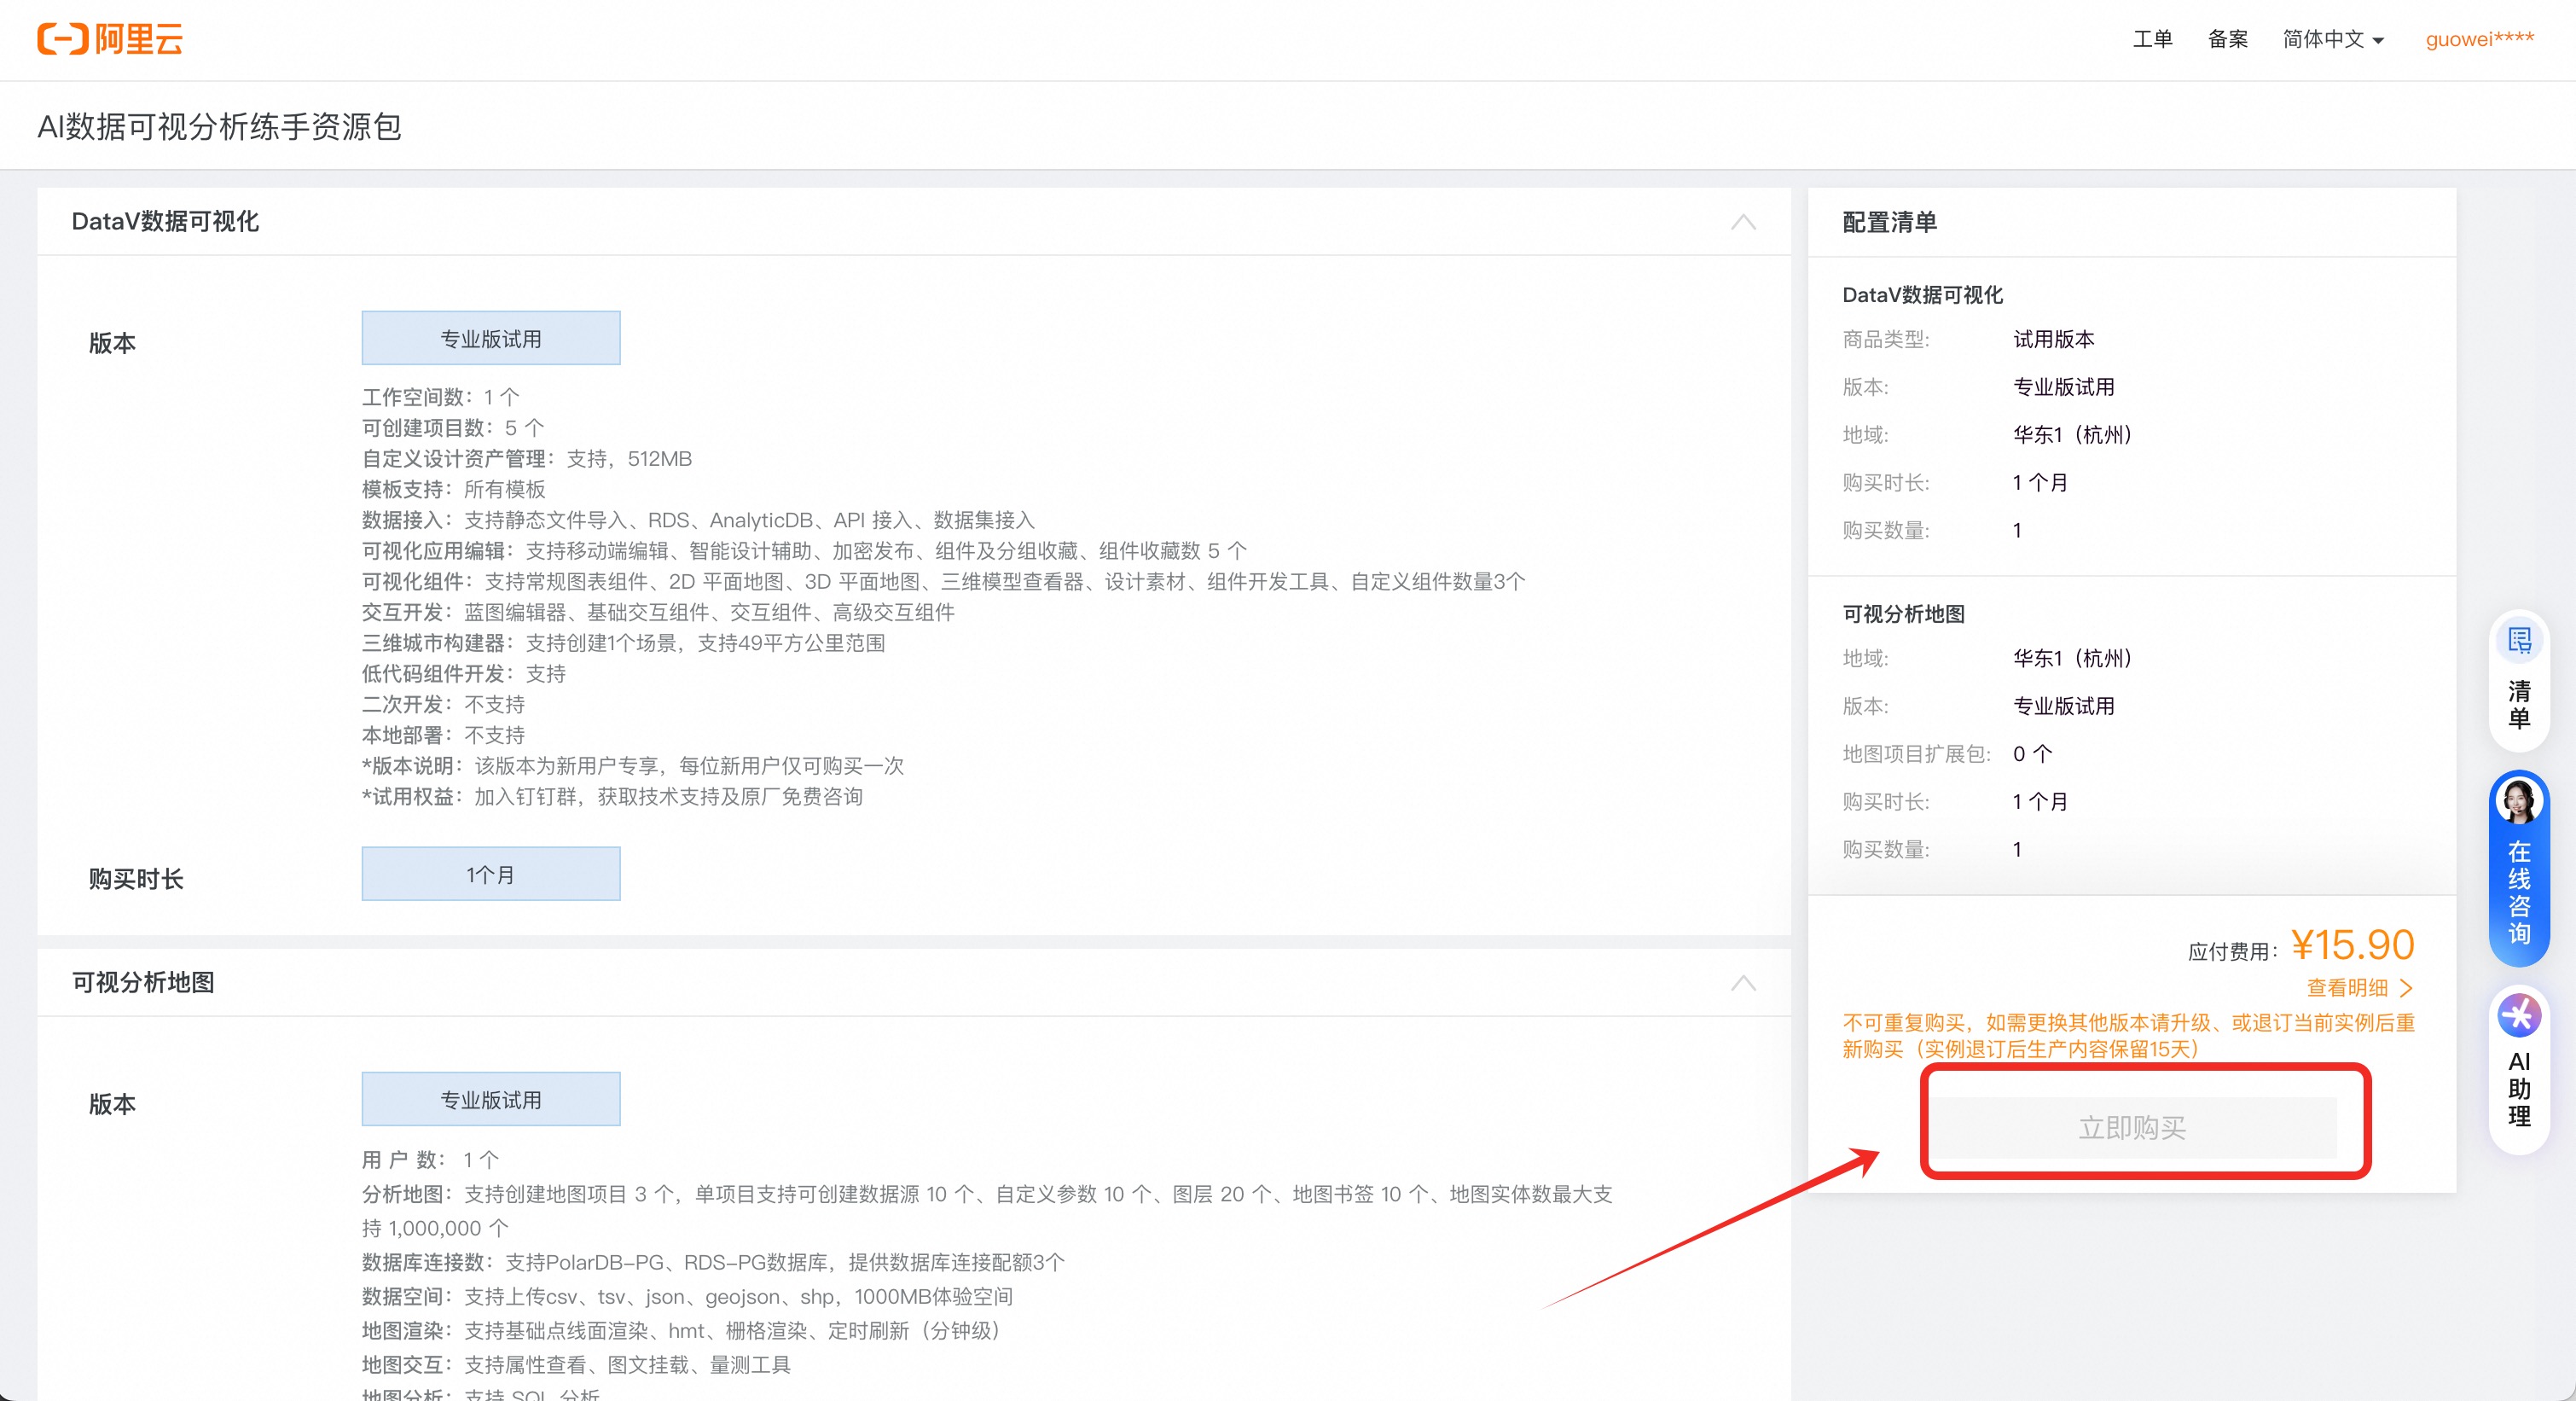Collapse the DataV数据可视化 section
Viewport: 2576px width, 1401px height.
[x=1743, y=222]
